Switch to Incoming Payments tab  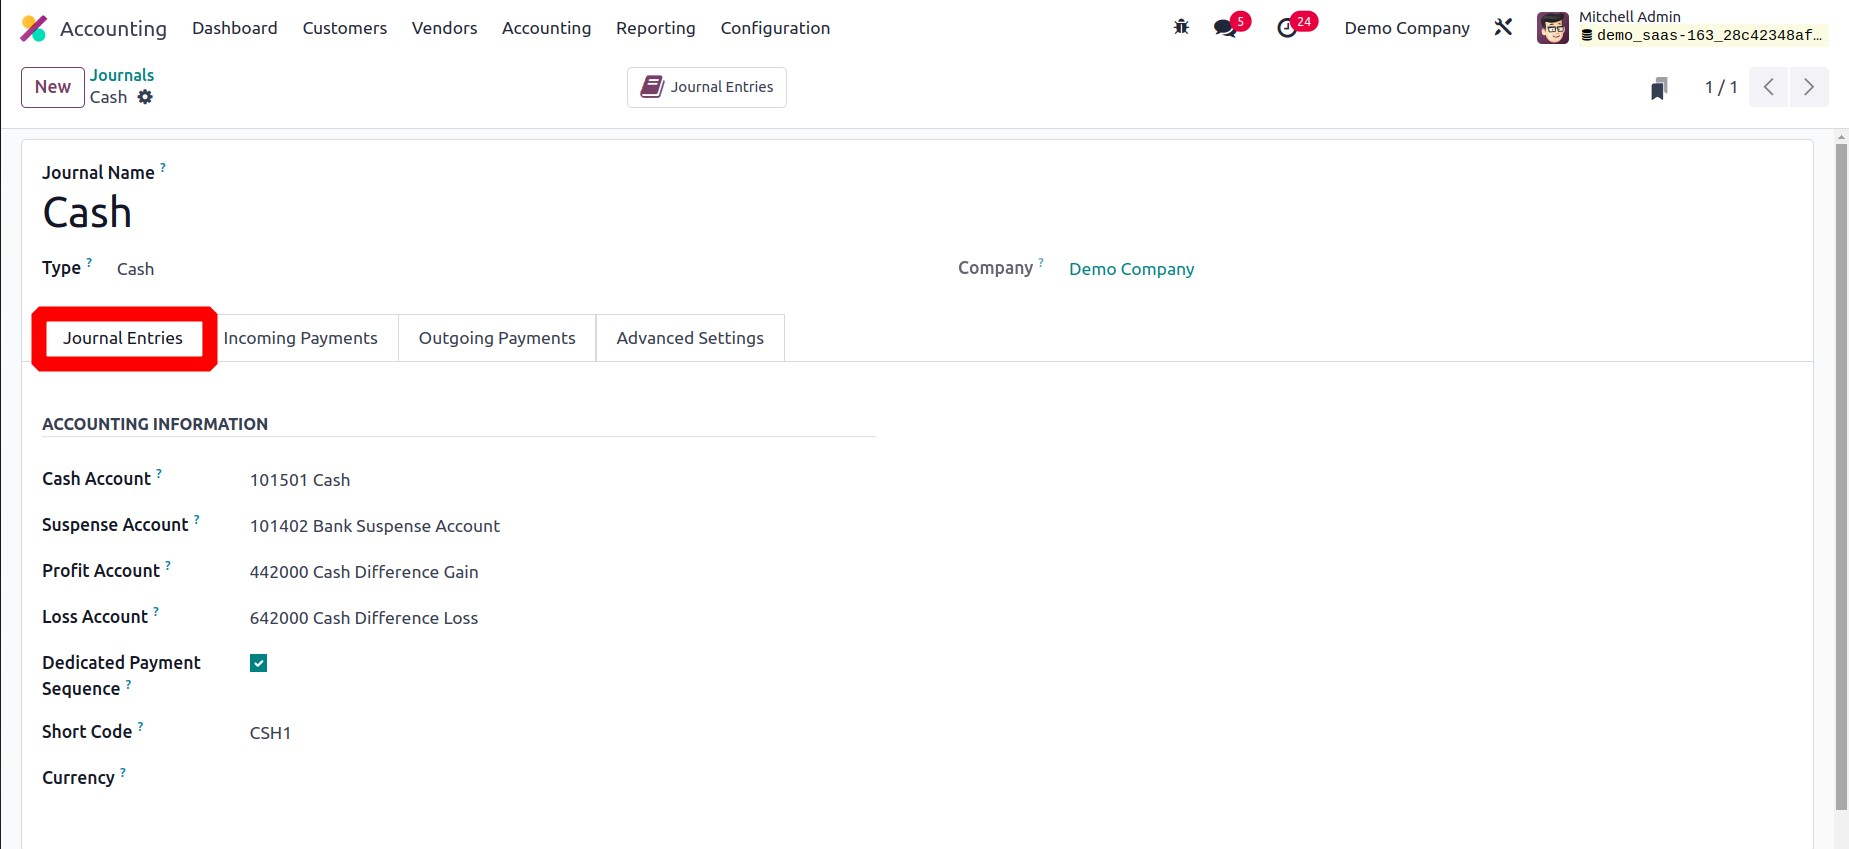pos(300,338)
